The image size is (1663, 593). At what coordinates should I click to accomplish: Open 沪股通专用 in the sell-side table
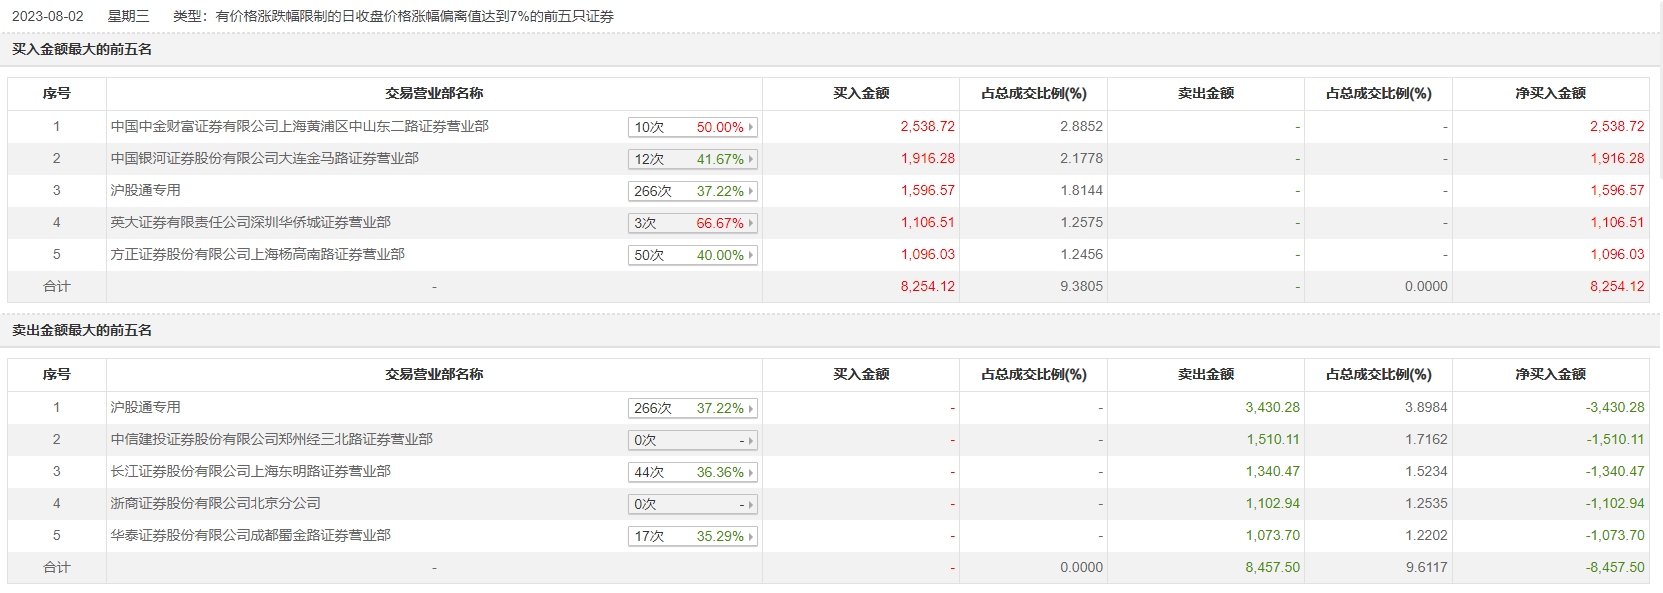pos(145,408)
